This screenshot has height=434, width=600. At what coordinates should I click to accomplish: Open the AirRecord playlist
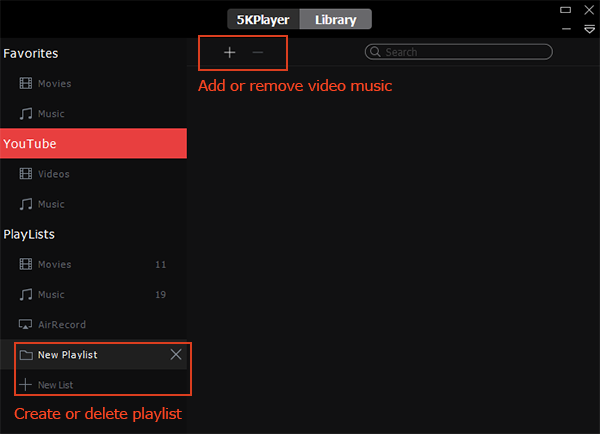(93, 325)
